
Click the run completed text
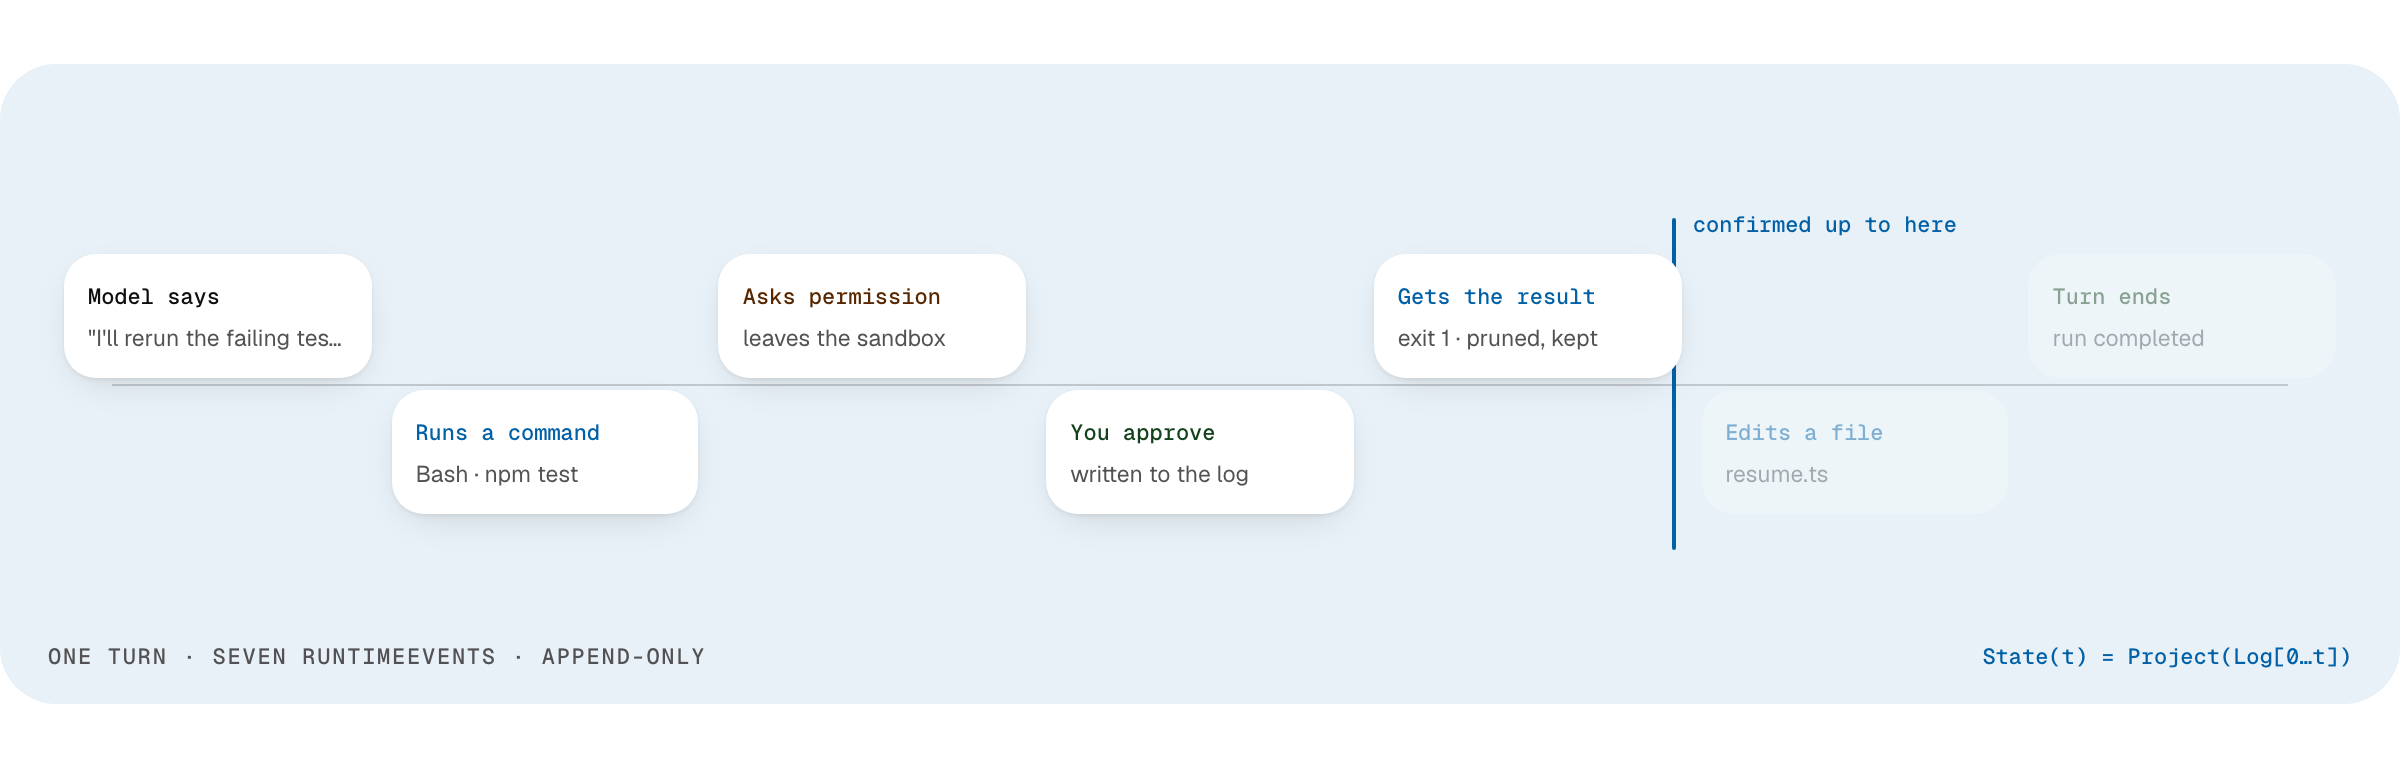click(2128, 338)
